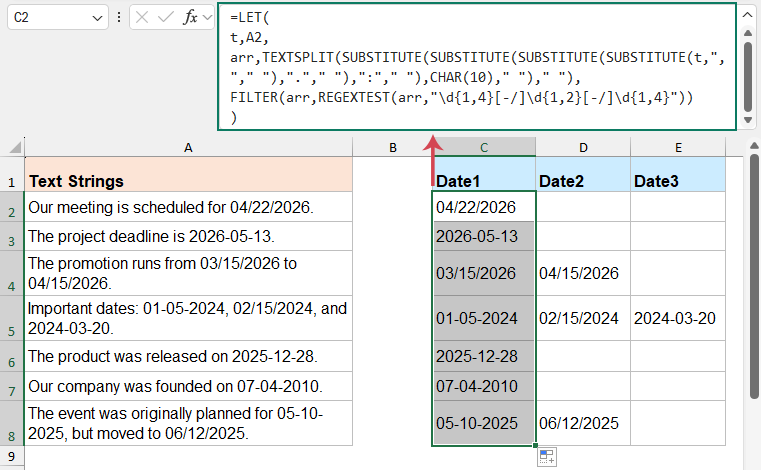Open the Name Box dropdown arrow

pos(97,18)
